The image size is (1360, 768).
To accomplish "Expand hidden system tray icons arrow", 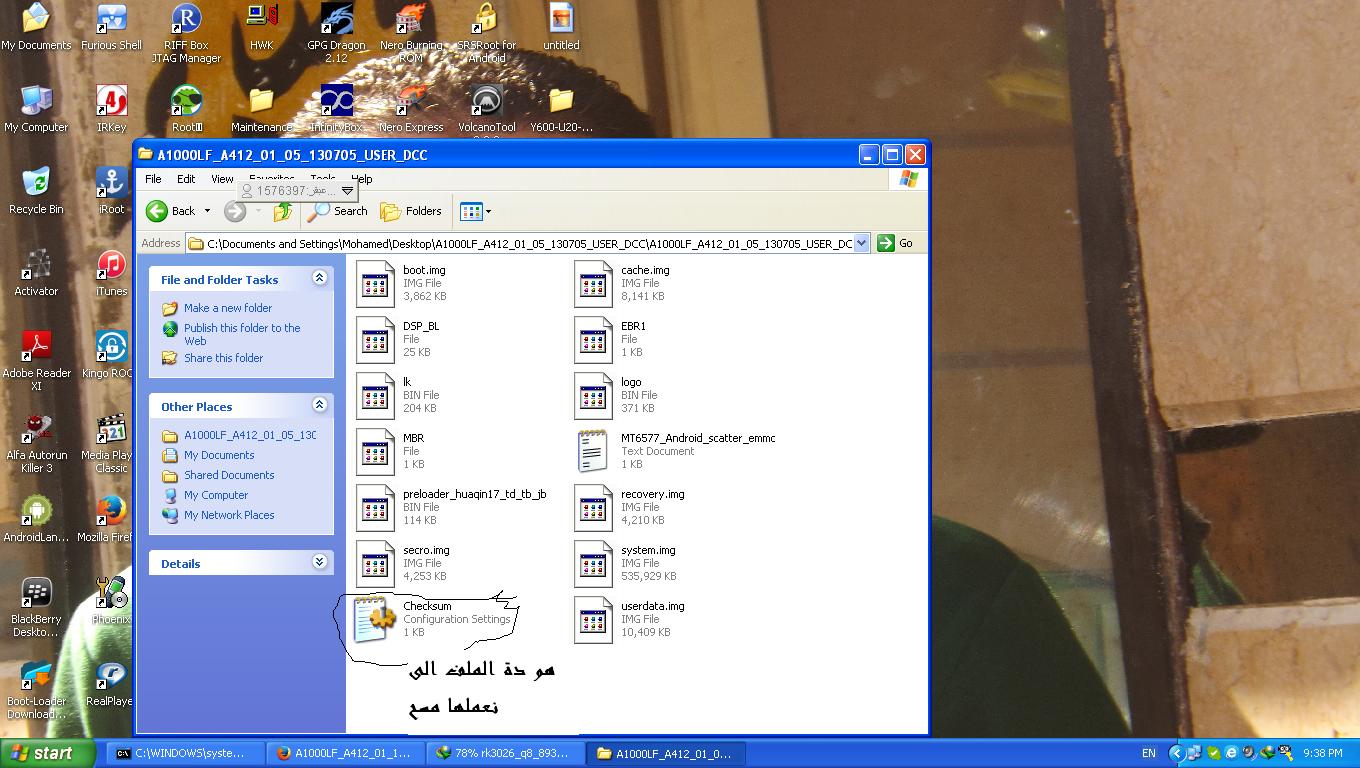I will 1176,753.
